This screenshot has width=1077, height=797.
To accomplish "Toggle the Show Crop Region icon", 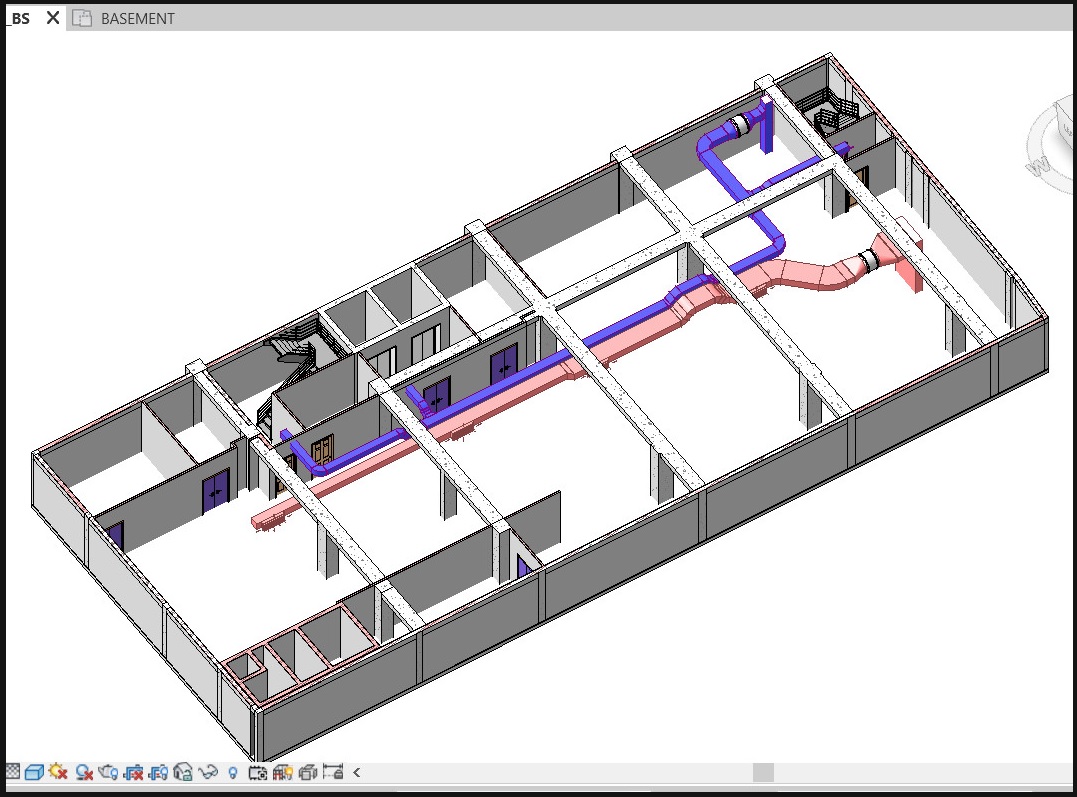I will click(158, 772).
